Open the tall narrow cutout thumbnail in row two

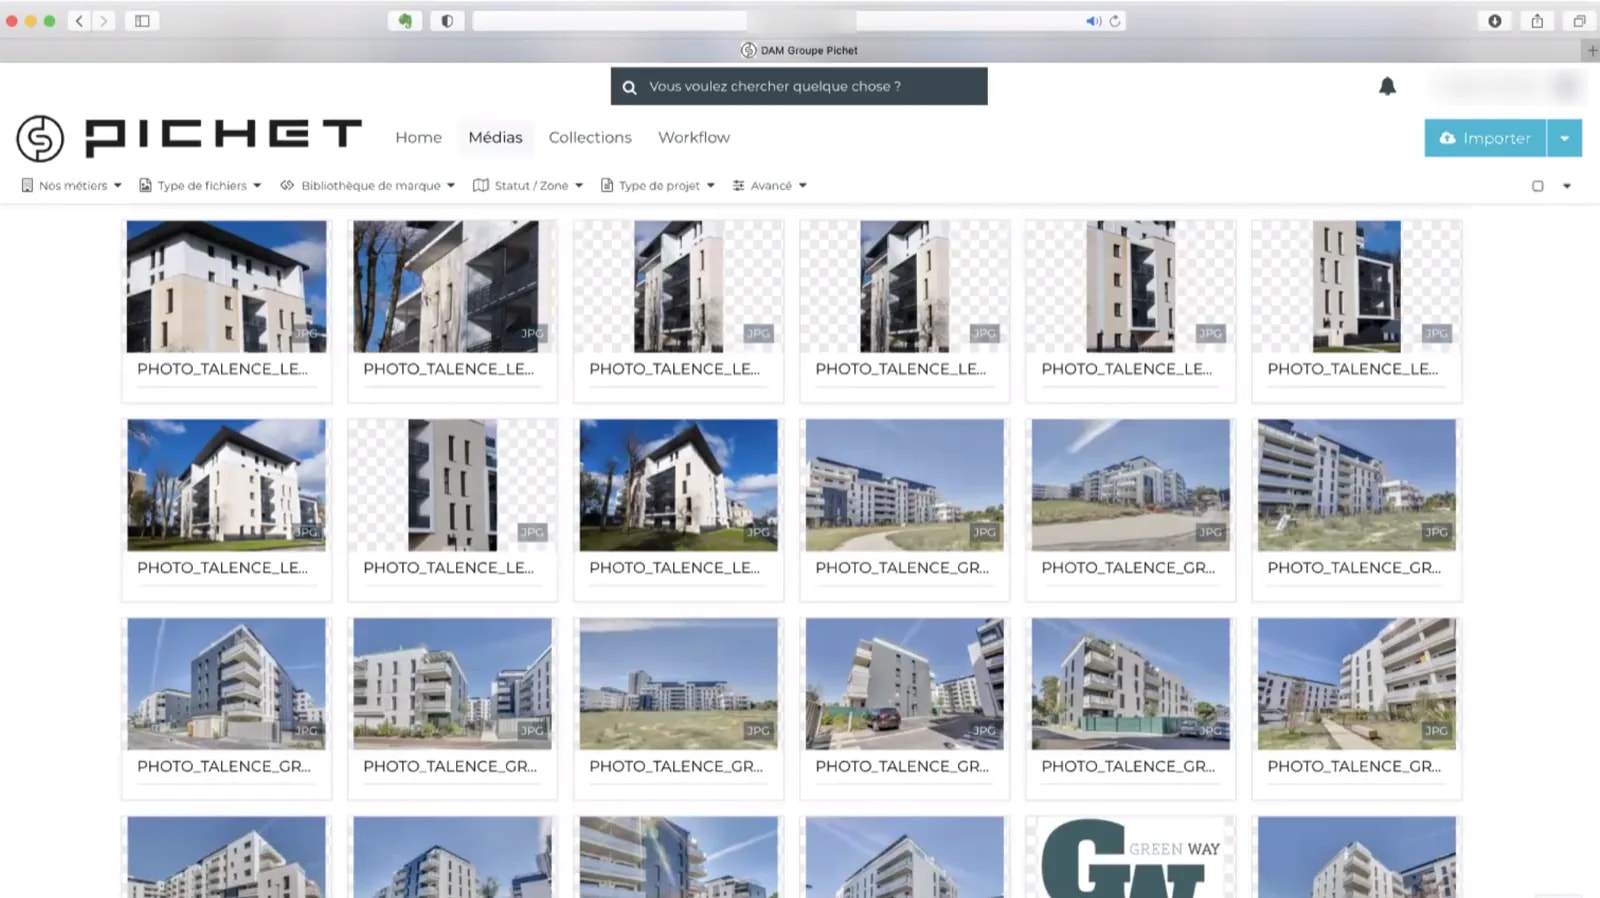[x=452, y=485]
